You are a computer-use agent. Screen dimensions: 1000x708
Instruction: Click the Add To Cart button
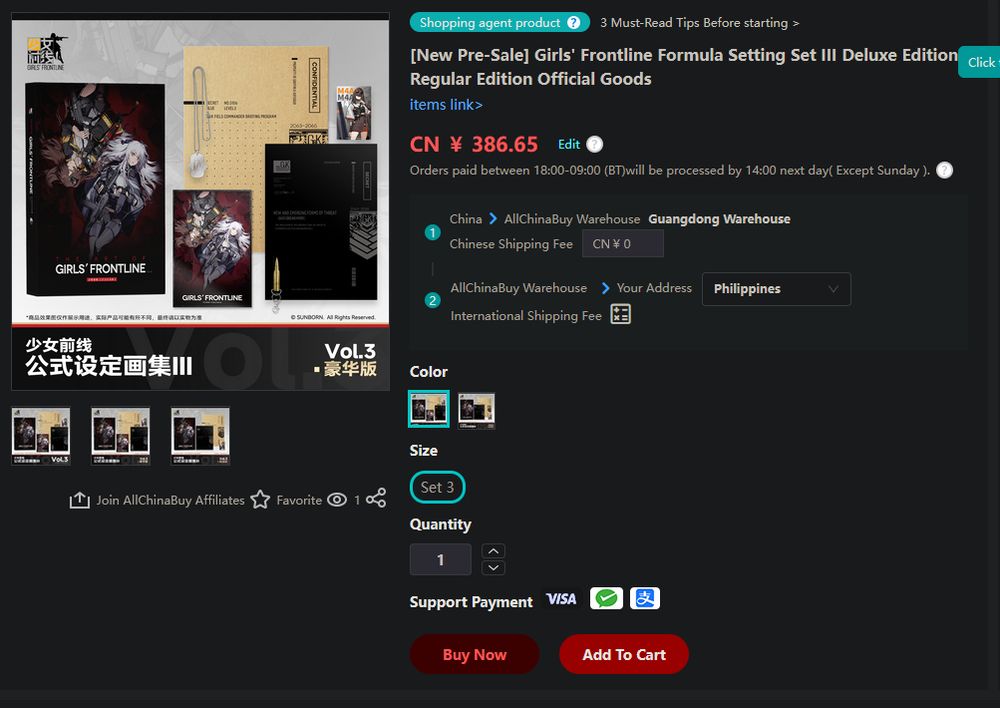click(624, 654)
